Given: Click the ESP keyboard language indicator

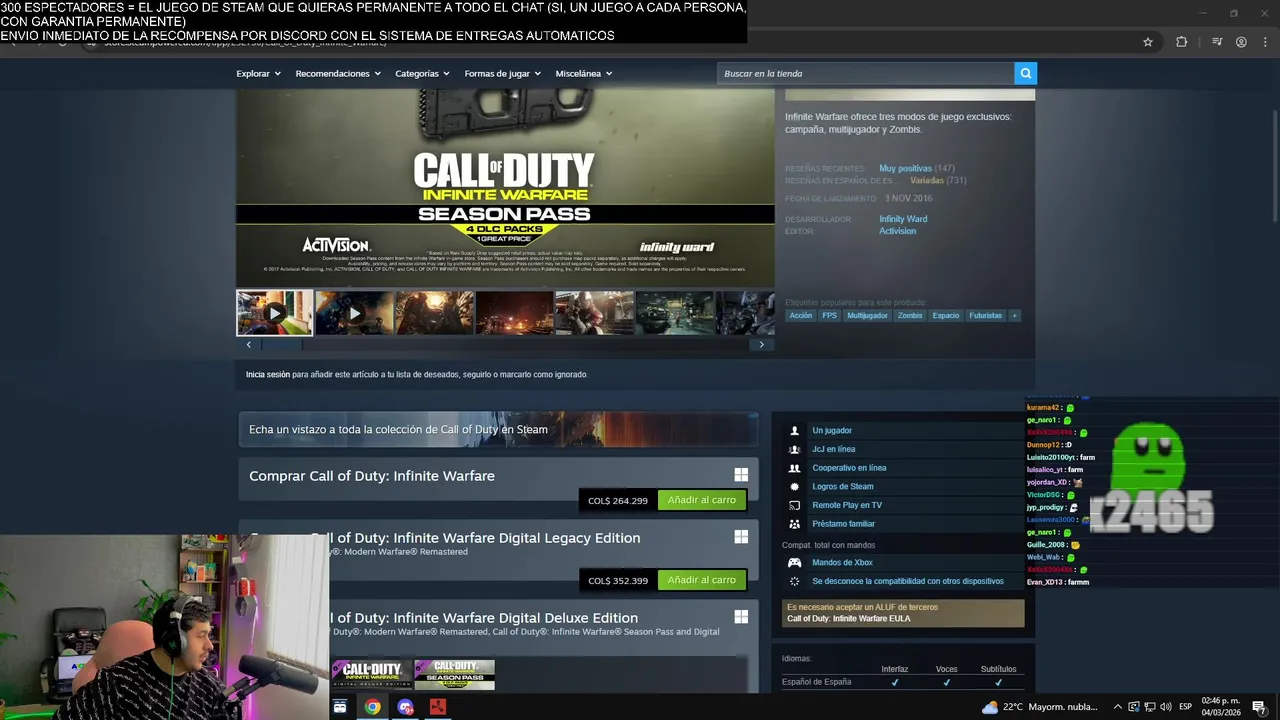Looking at the screenshot, I should point(1185,707).
